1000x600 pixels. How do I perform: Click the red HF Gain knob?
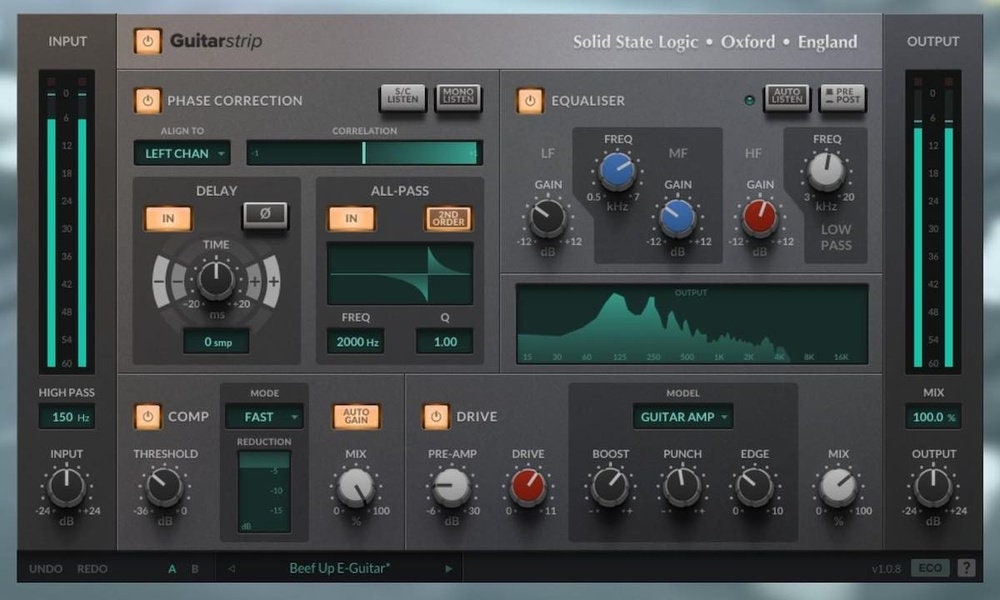760,218
